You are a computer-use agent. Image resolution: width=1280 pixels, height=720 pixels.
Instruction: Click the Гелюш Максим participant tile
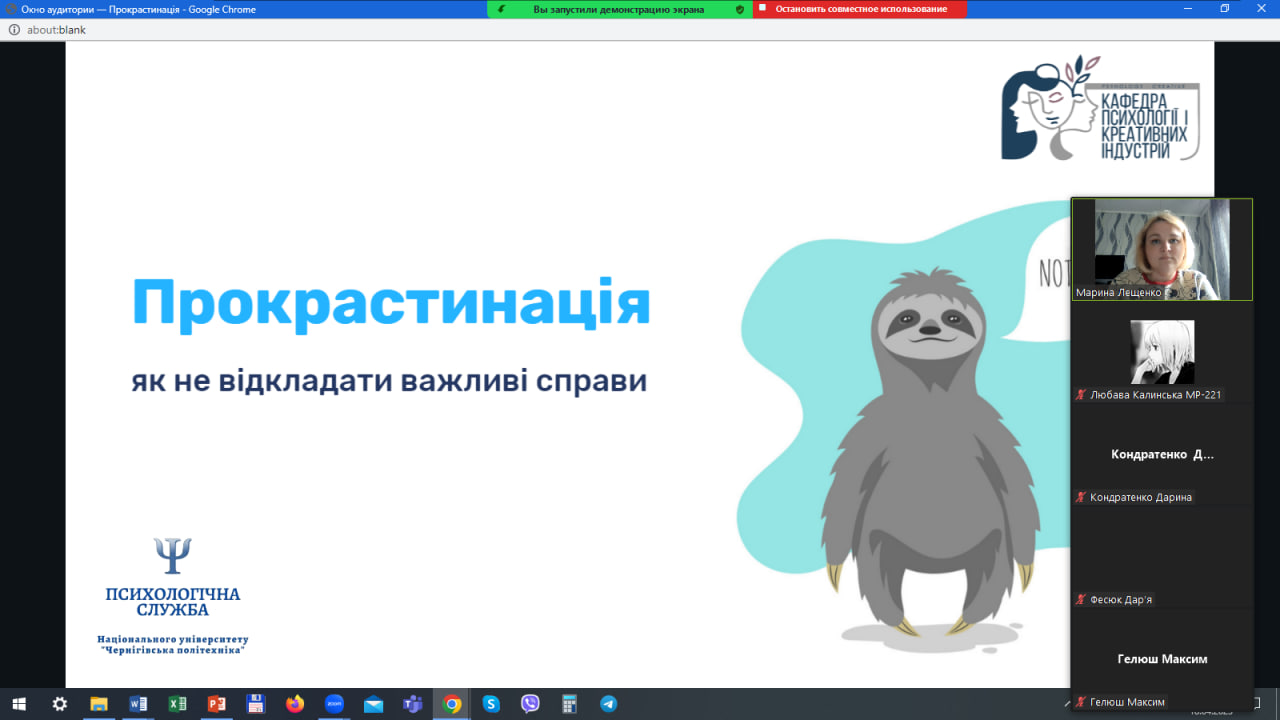point(1161,659)
